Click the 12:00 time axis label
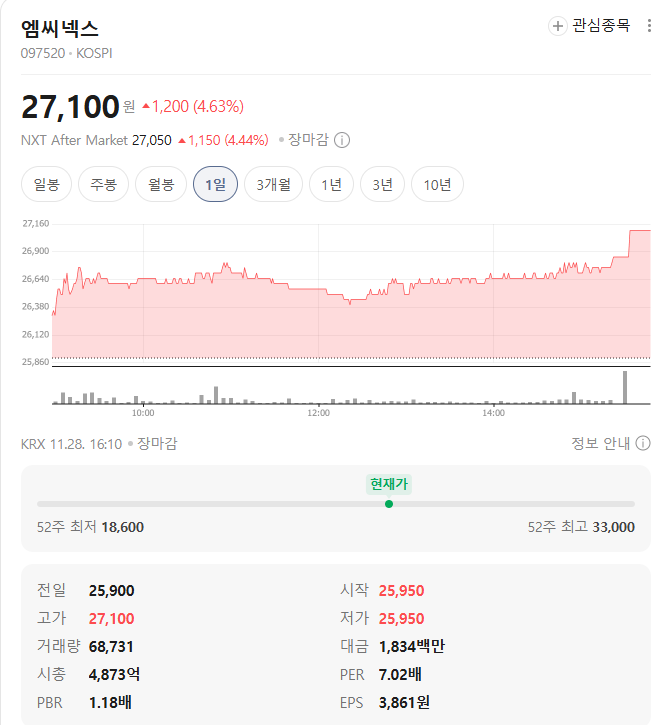660x725 pixels. (318, 413)
